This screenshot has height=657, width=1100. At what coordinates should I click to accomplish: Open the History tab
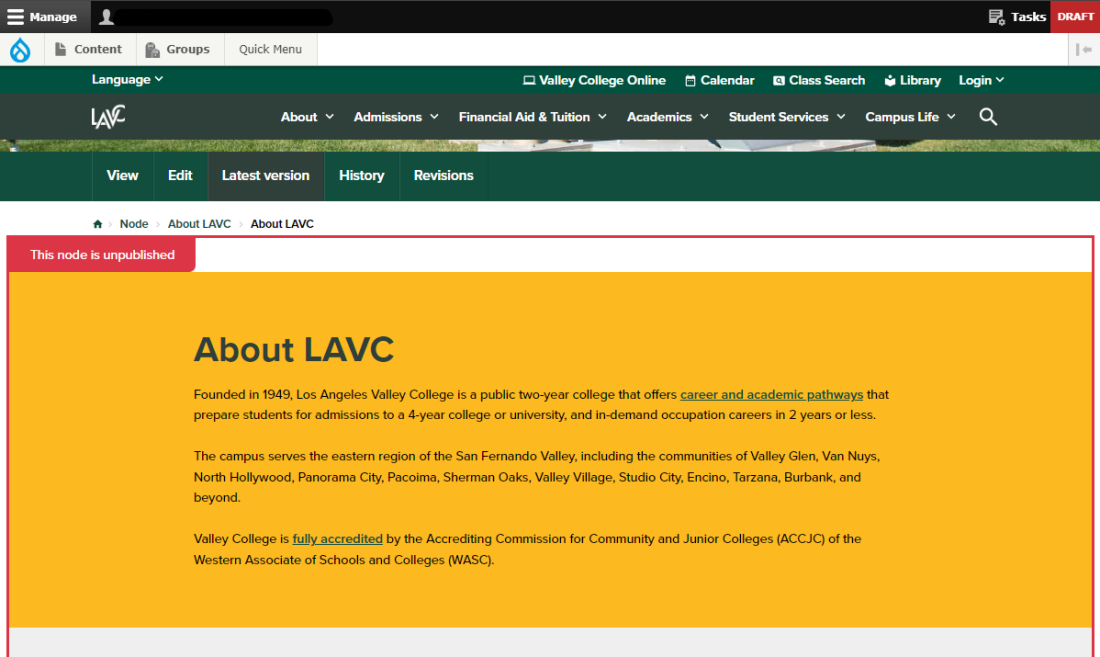point(361,175)
